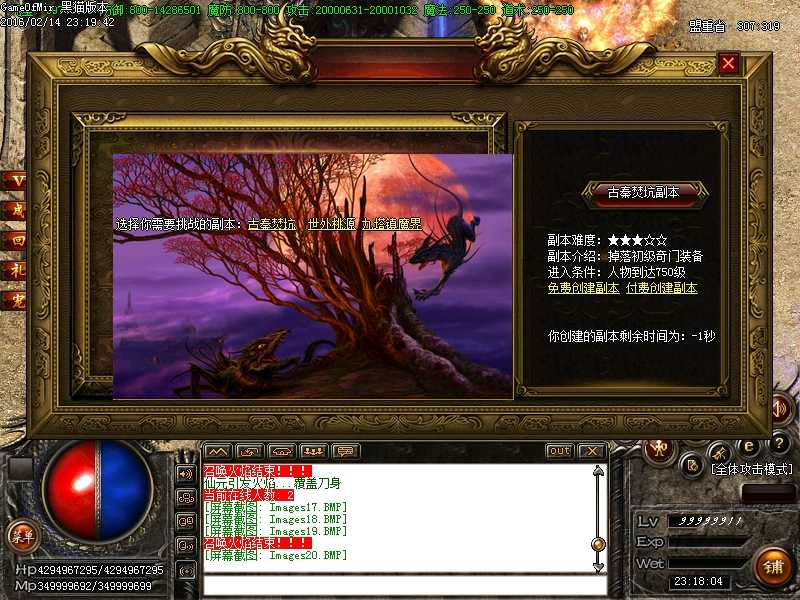This screenshot has height=600, width=800.
Task: Click the sound speaker round icon at right edge
Action: (781, 409)
